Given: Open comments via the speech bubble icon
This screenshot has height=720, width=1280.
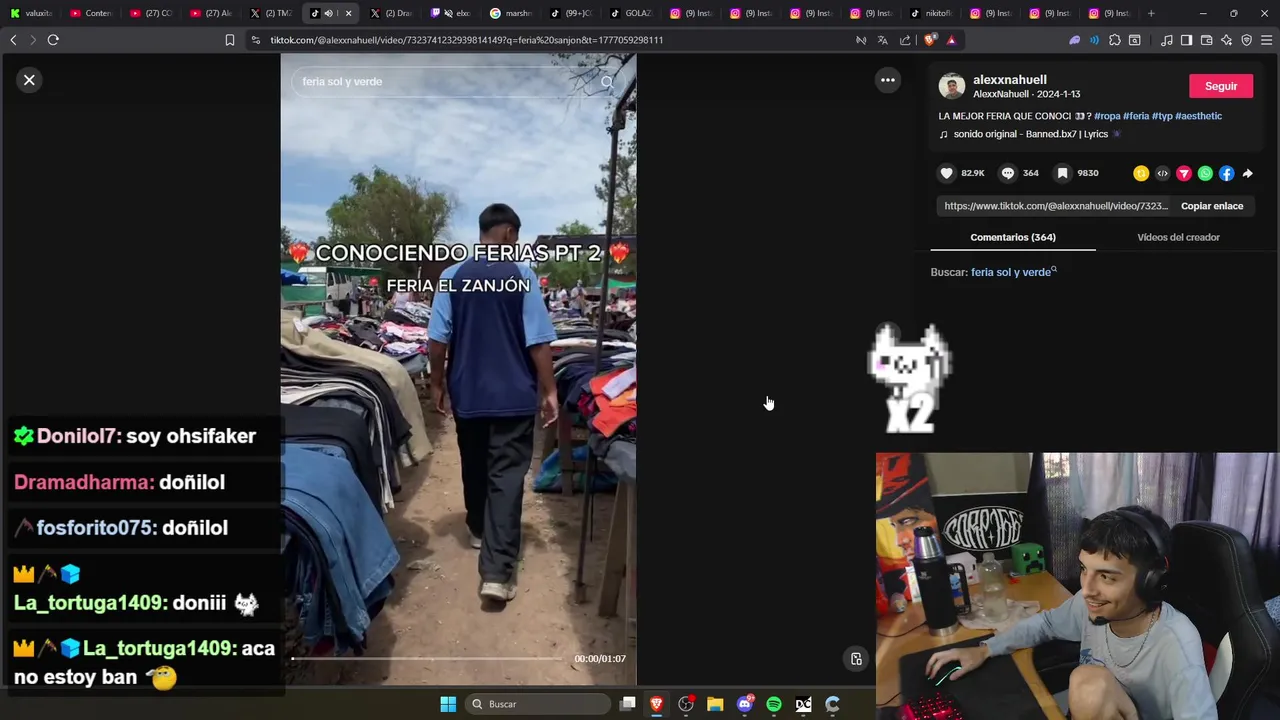Looking at the screenshot, I should point(1008,173).
